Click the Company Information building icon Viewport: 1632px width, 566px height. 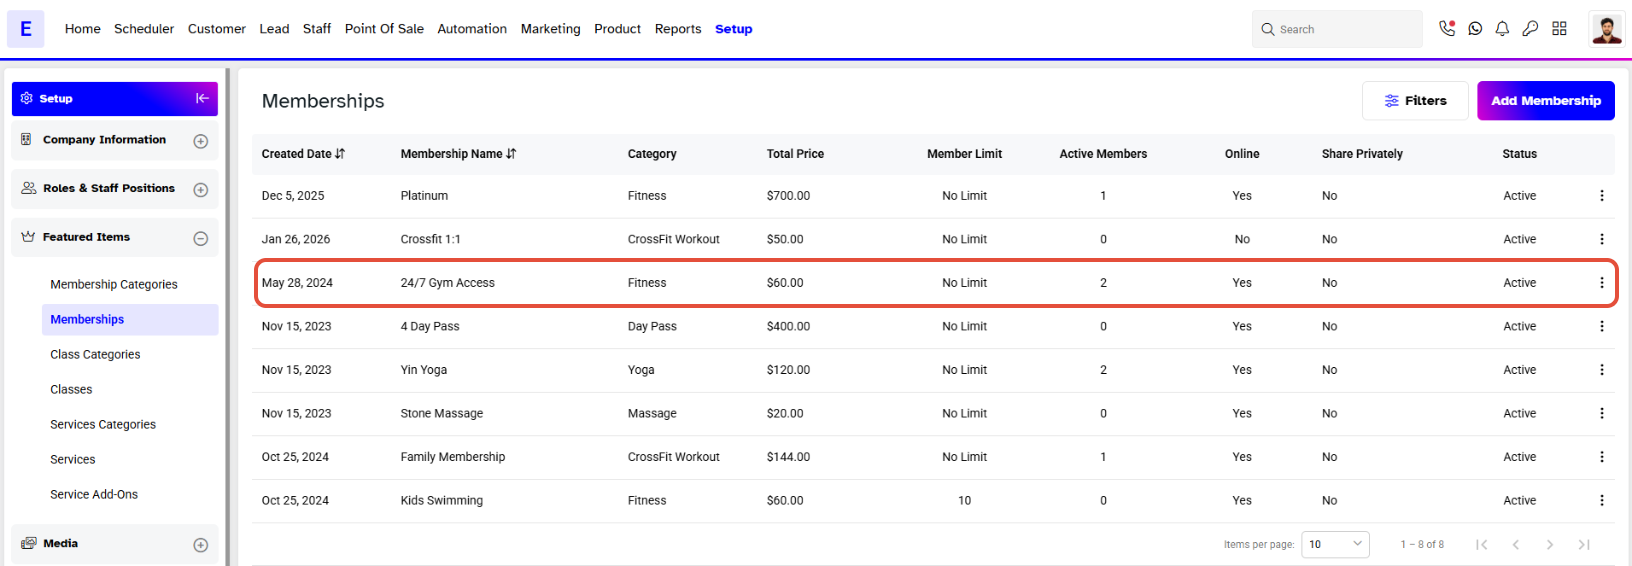[x=27, y=139]
